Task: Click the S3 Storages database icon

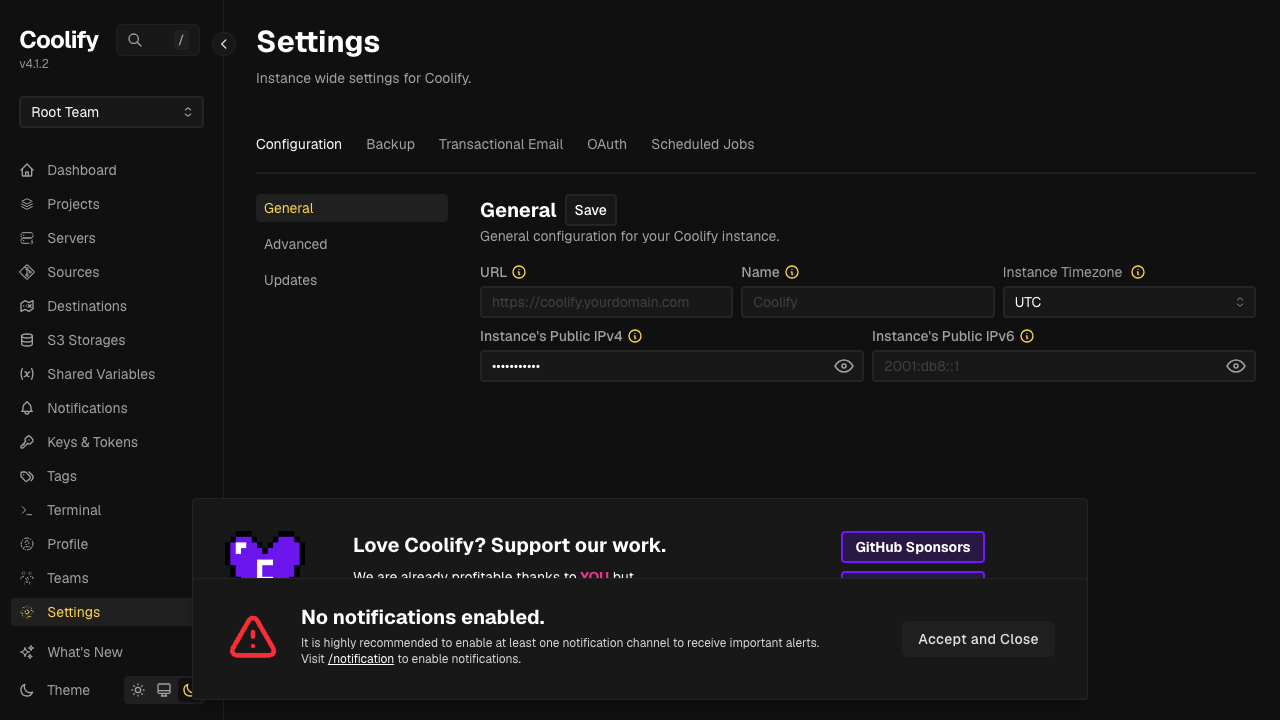Action: click(27, 340)
